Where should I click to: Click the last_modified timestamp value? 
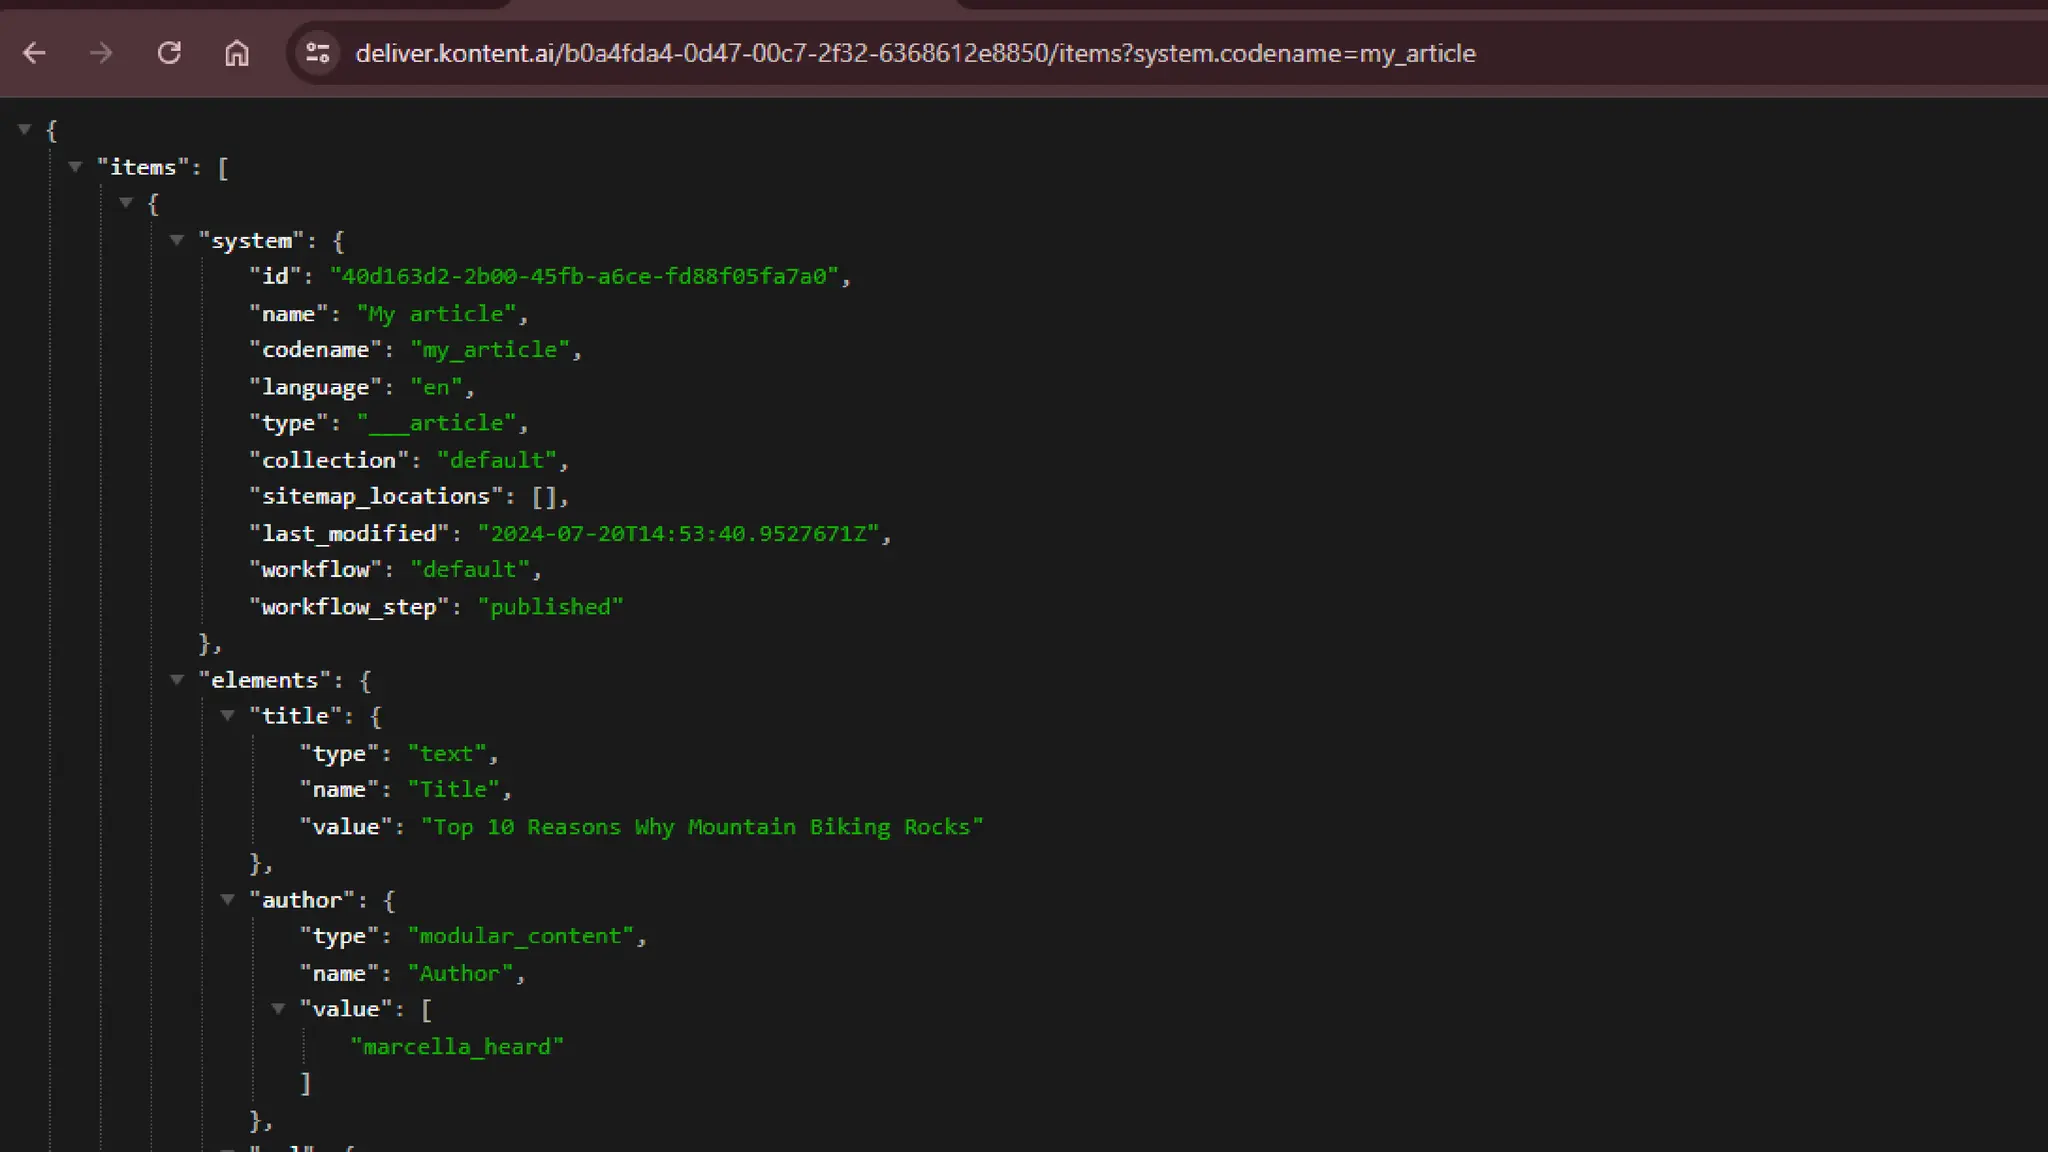[684, 534]
